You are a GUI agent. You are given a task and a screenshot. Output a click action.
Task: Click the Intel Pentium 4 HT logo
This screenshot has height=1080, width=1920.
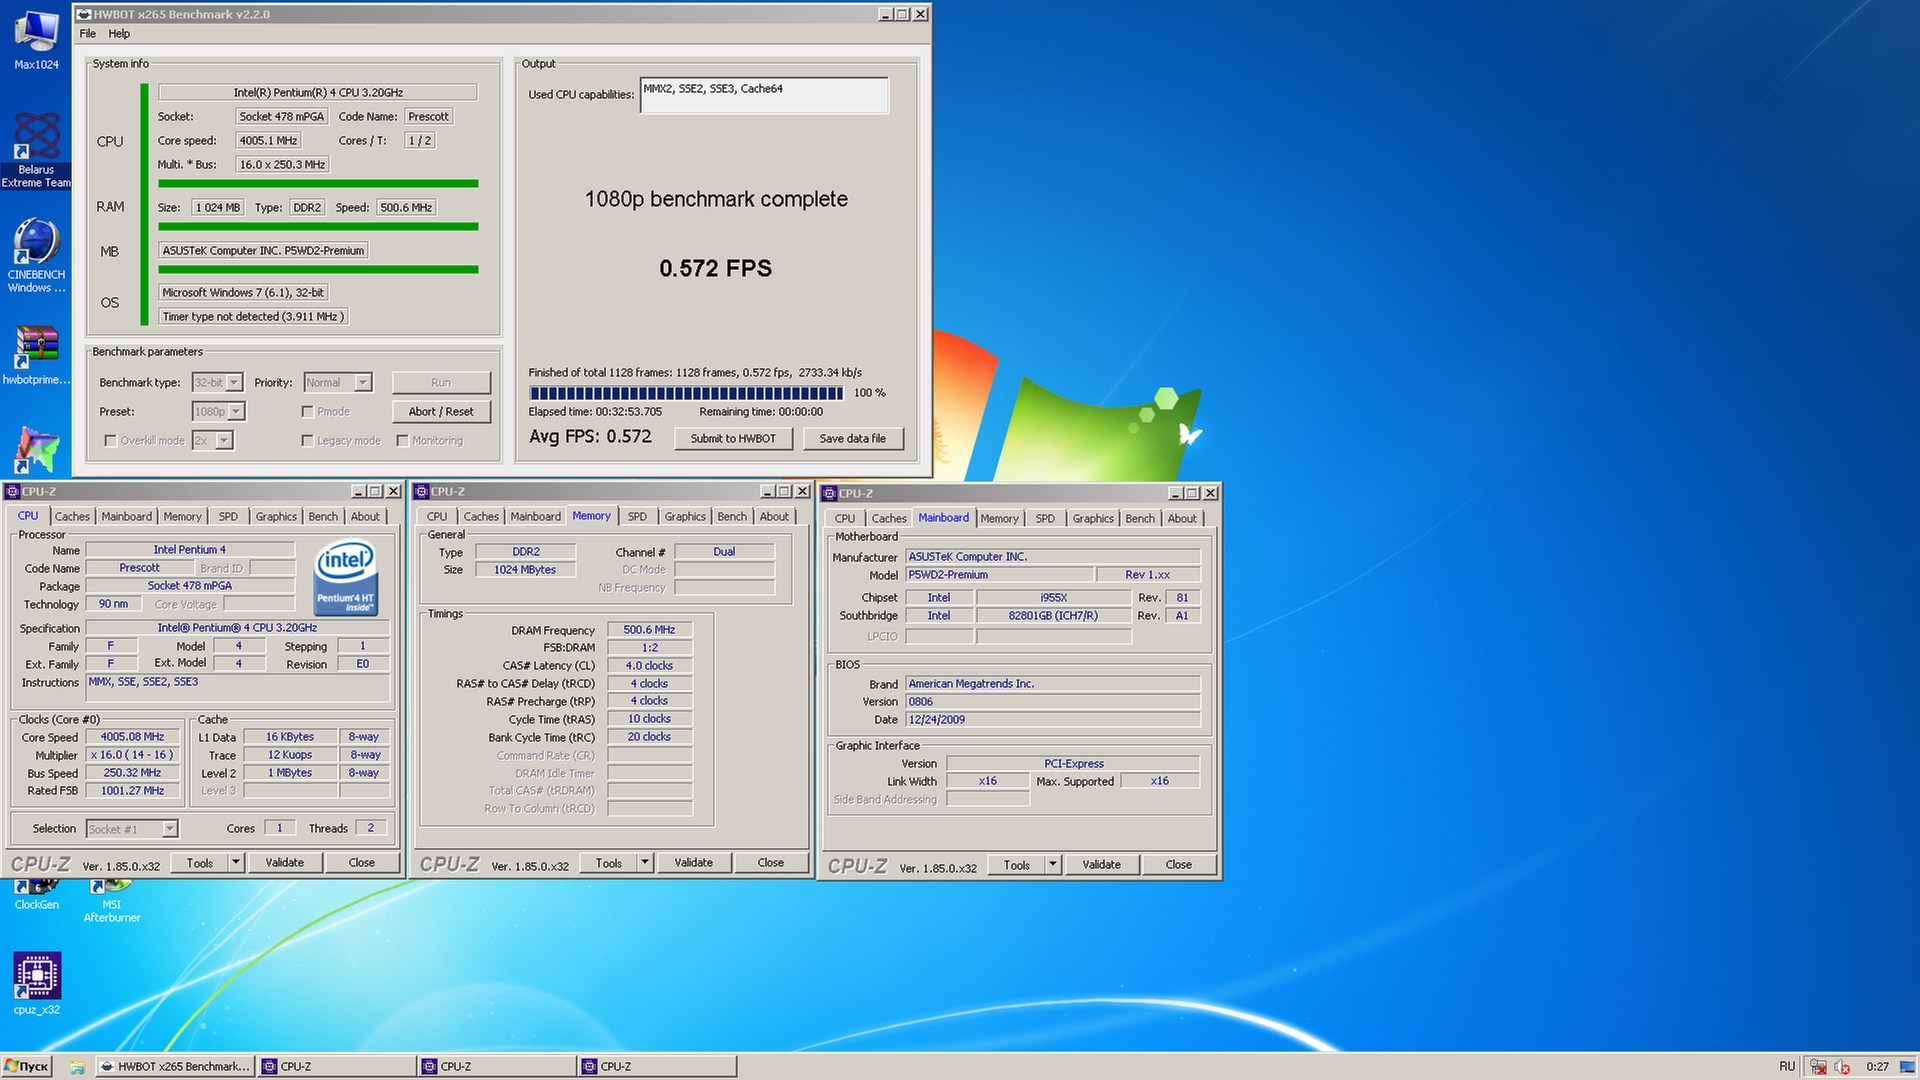(x=345, y=577)
